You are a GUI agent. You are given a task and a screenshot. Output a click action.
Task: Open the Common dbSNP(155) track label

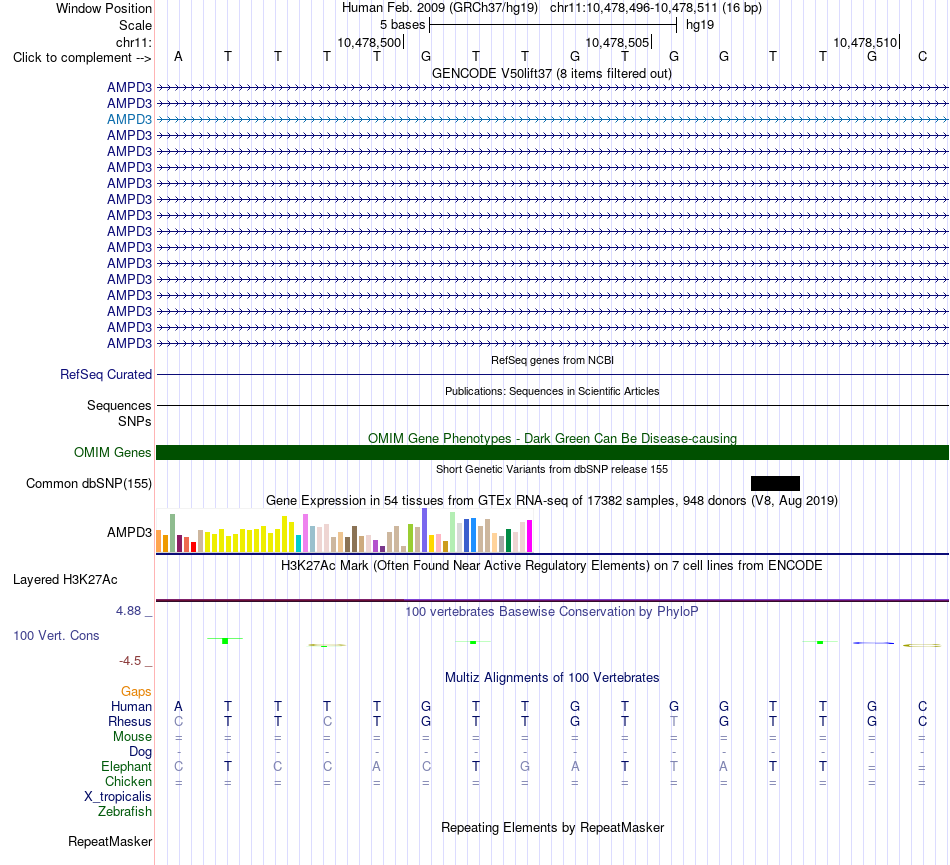pos(89,483)
